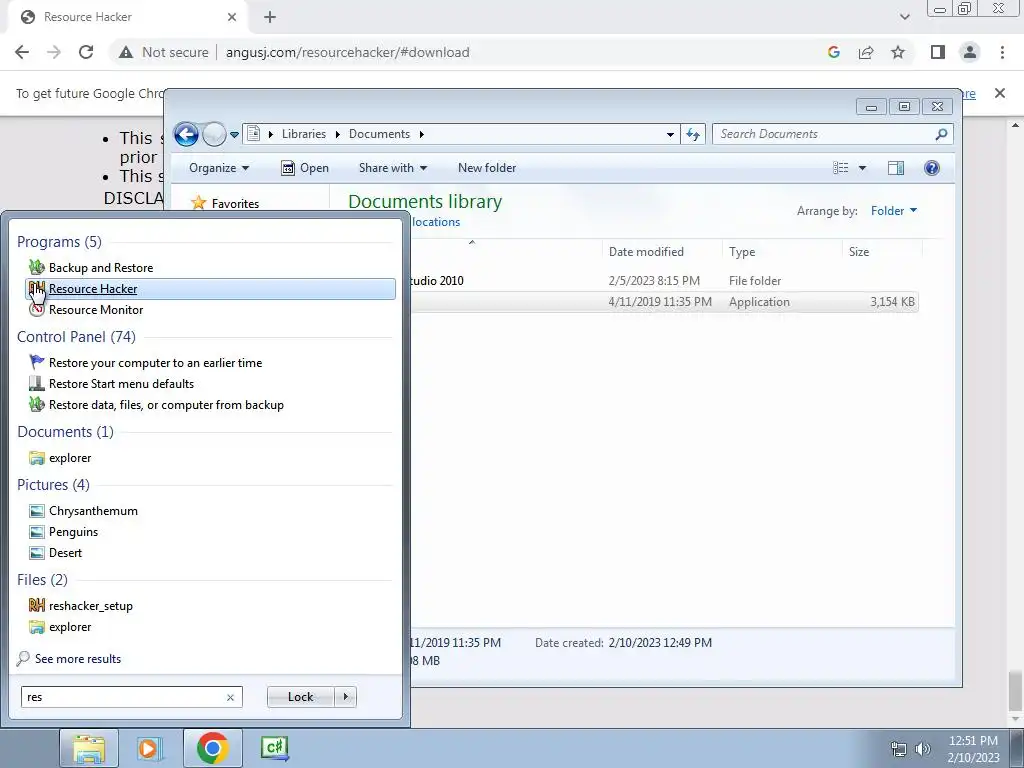The width and height of the screenshot is (1024, 768).
Task: Toggle Chrome side panel
Action: pos(938,52)
